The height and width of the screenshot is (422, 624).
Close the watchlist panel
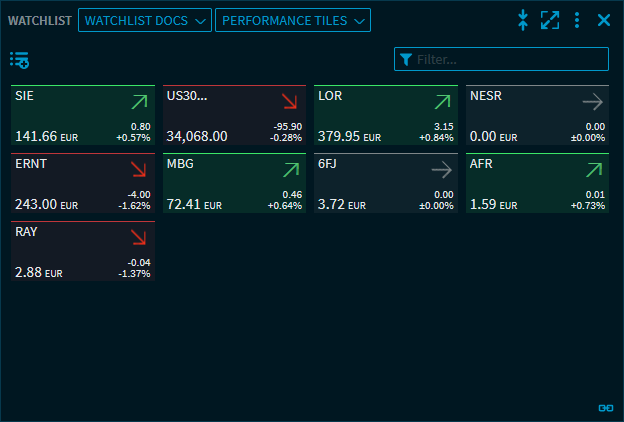604,20
